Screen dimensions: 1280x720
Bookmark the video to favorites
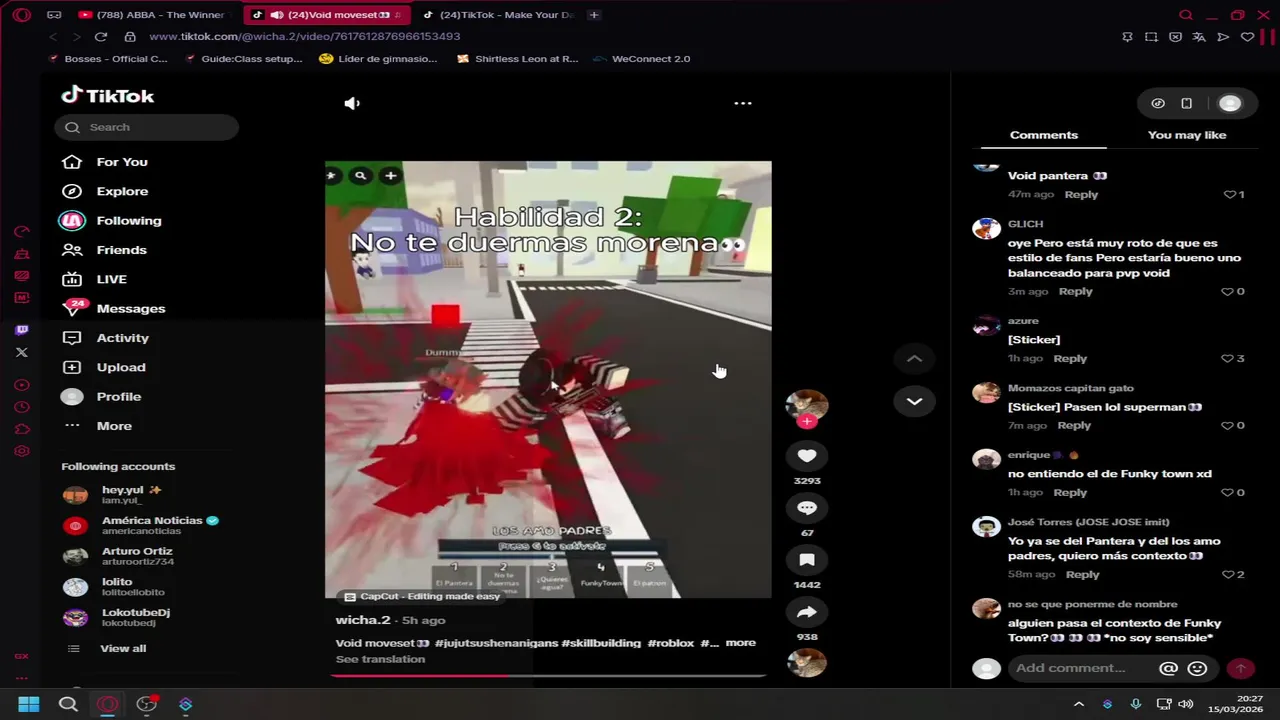(x=807, y=560)
